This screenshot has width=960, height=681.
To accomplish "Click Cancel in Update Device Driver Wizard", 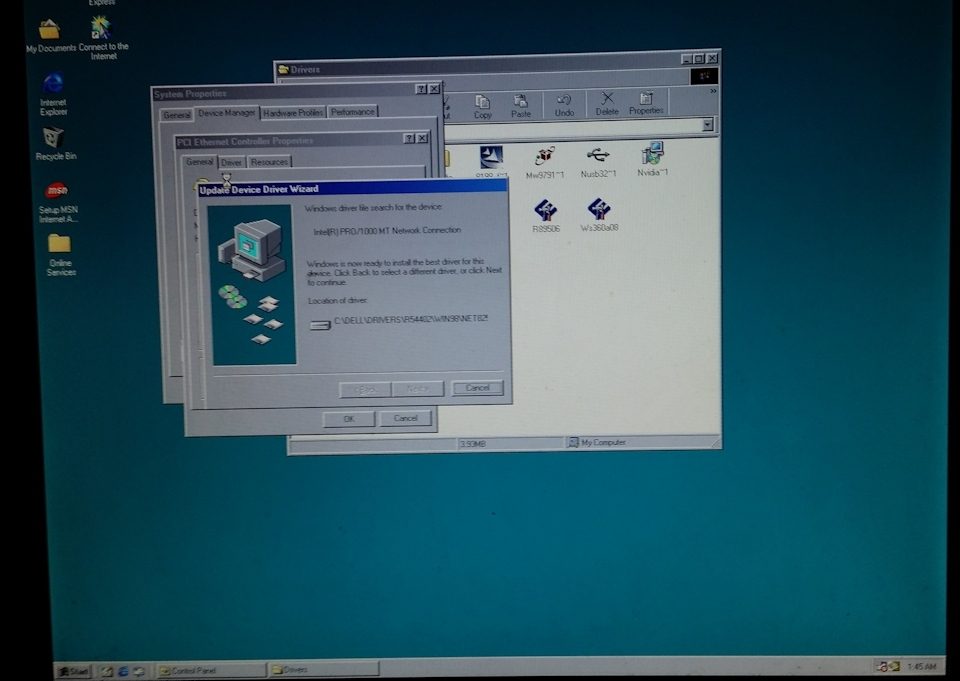I will (x=477, y=388).
